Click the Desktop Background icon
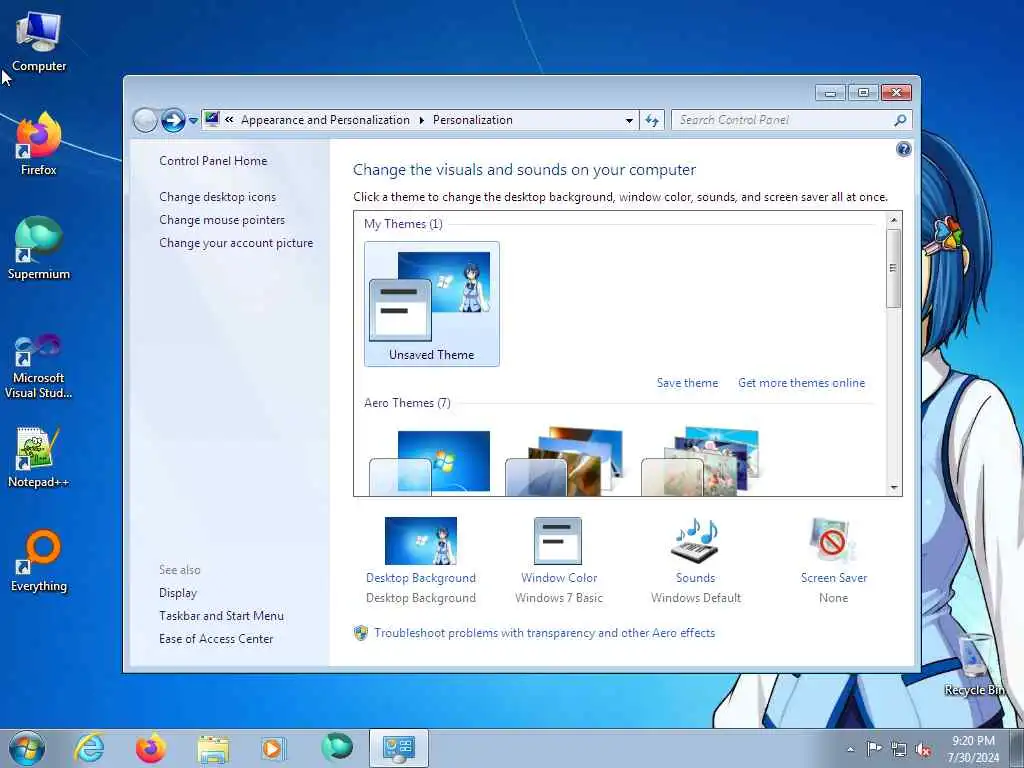The image size is (1024, 768). pos(421,541)
